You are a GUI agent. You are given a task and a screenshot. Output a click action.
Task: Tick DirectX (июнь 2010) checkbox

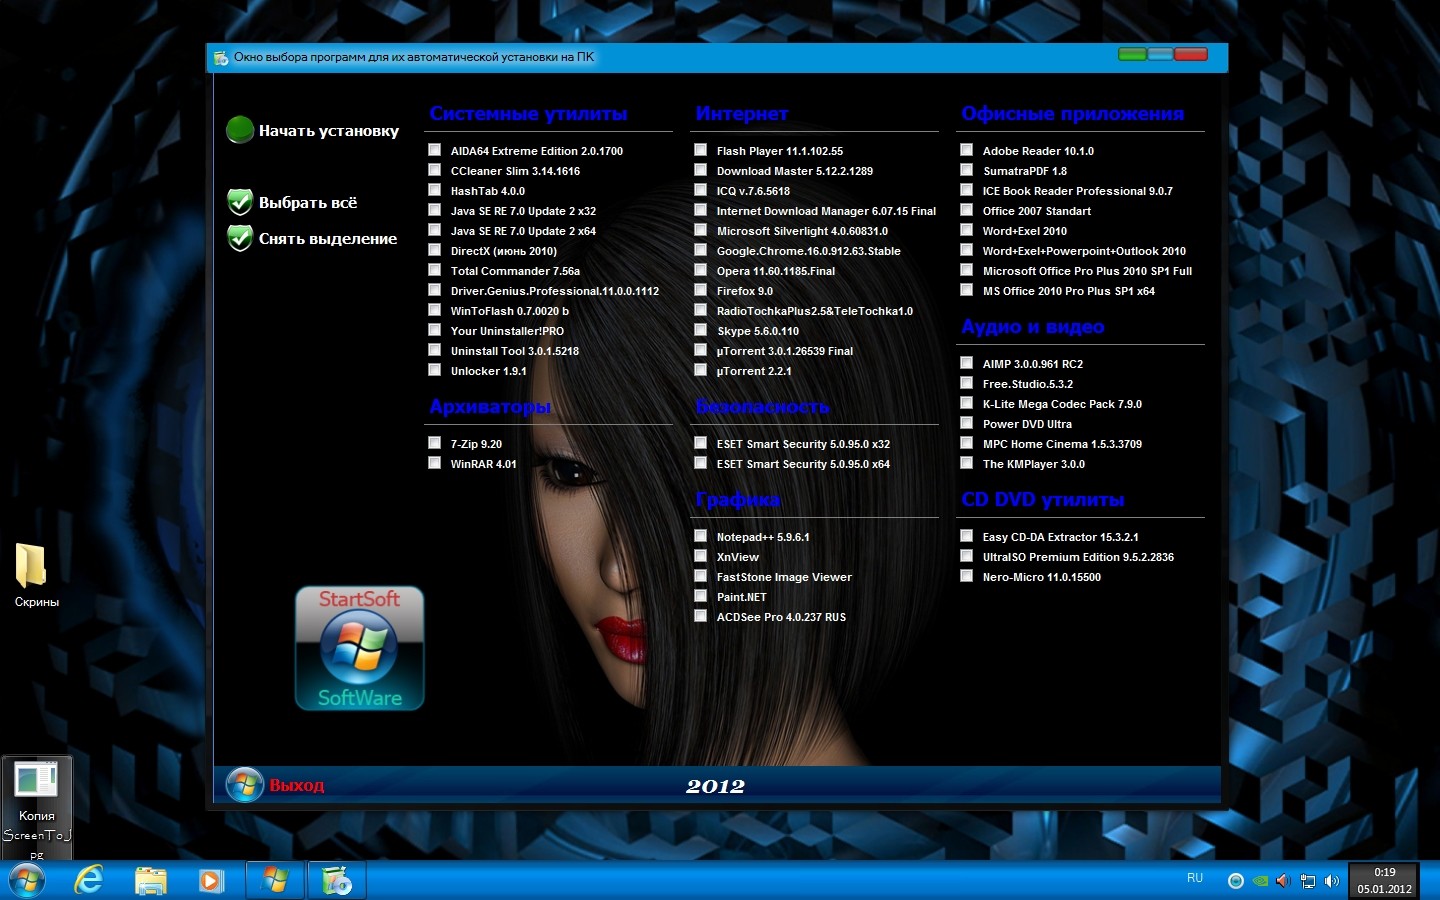[435, 250]
